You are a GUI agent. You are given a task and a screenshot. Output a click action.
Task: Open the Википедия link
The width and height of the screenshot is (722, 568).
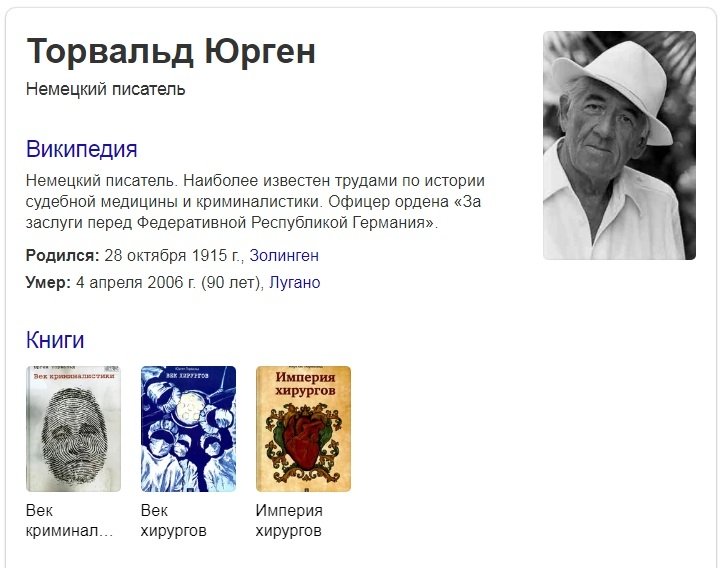[82, 149]
